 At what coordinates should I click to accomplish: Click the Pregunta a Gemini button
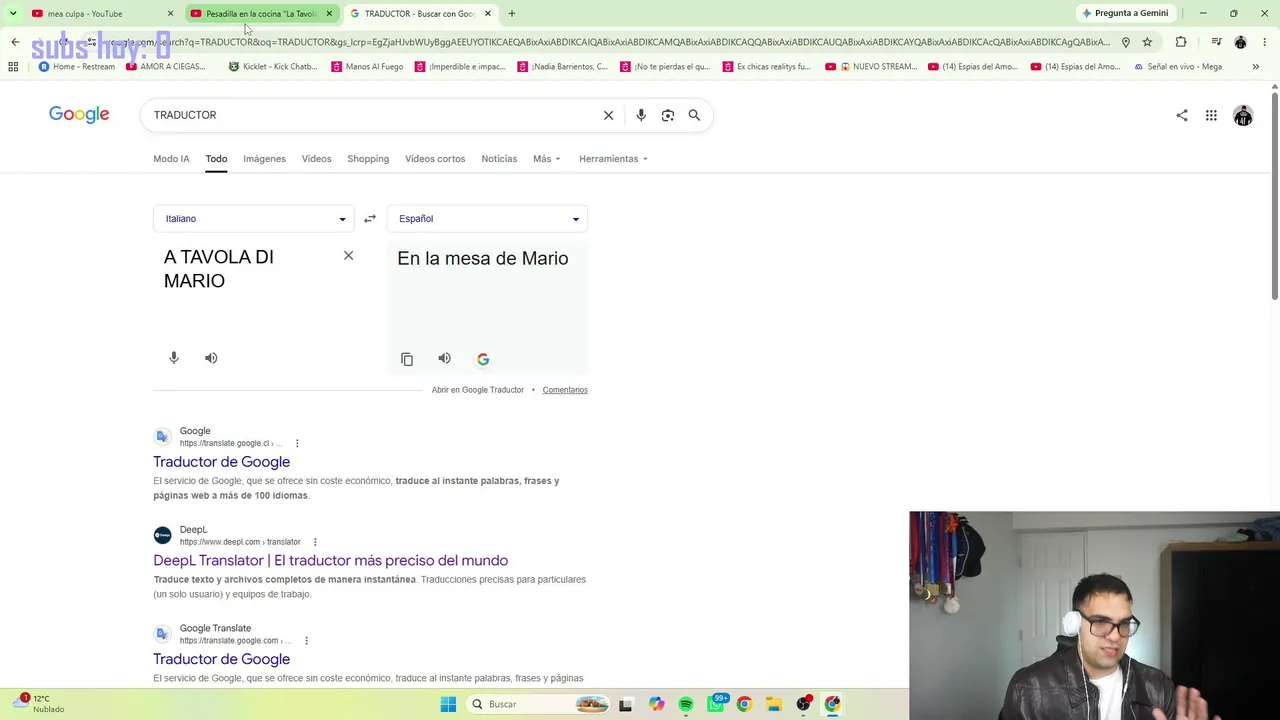(1125, 13)
